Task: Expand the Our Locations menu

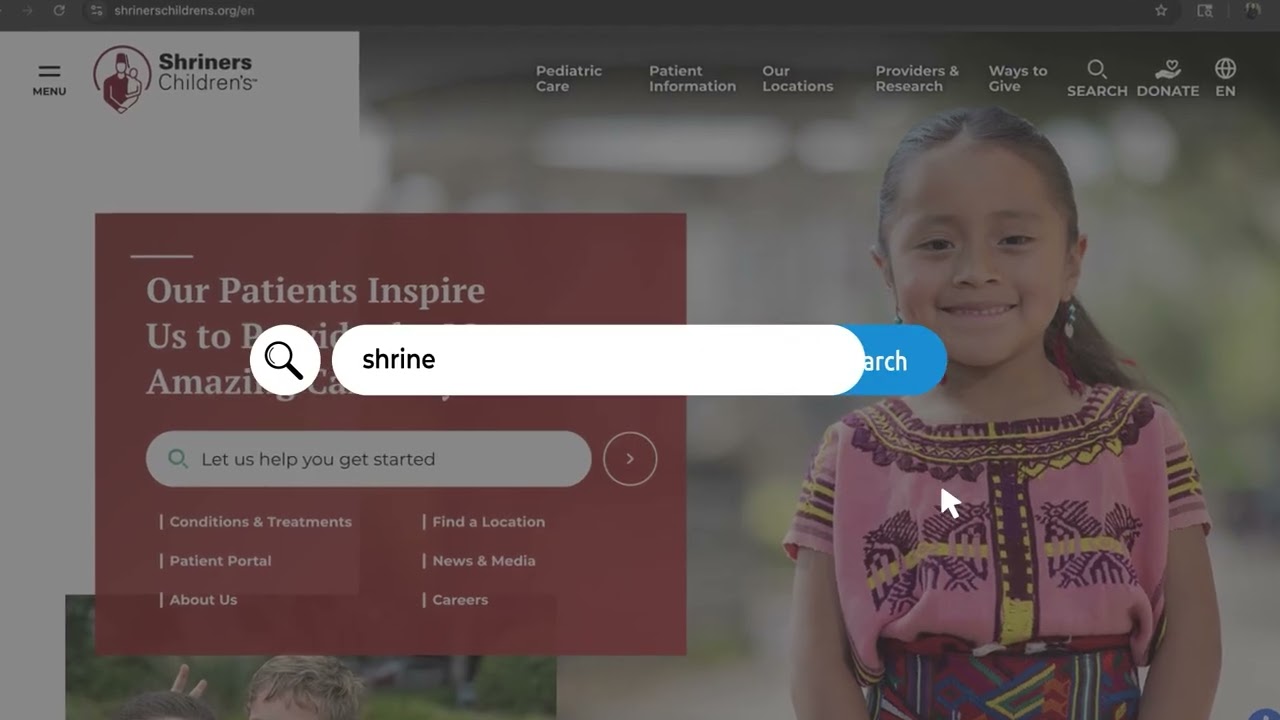Action: (x=797, y=78)
